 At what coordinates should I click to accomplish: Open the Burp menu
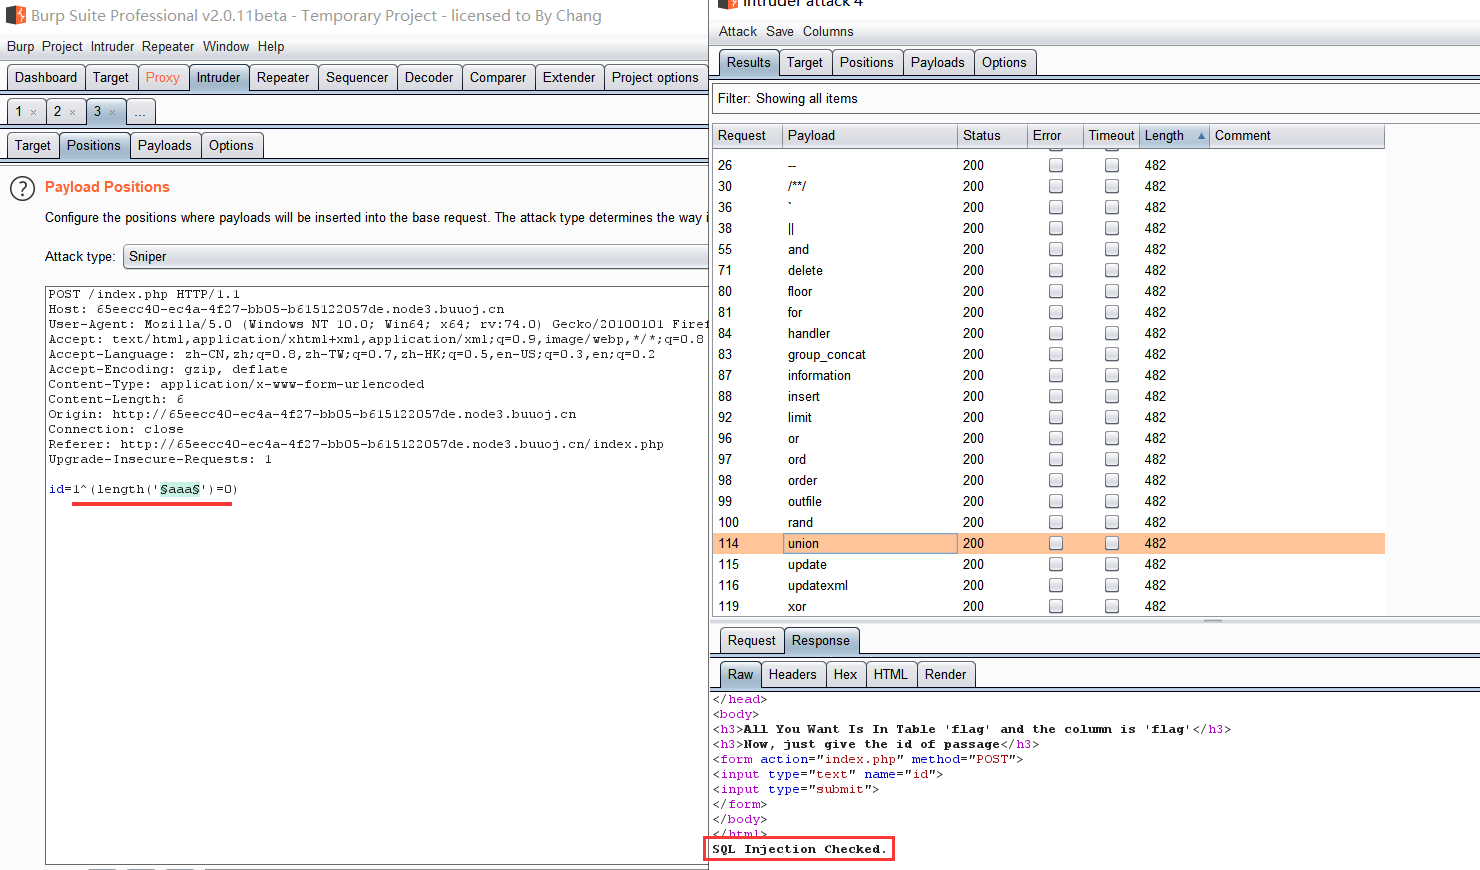20,47
